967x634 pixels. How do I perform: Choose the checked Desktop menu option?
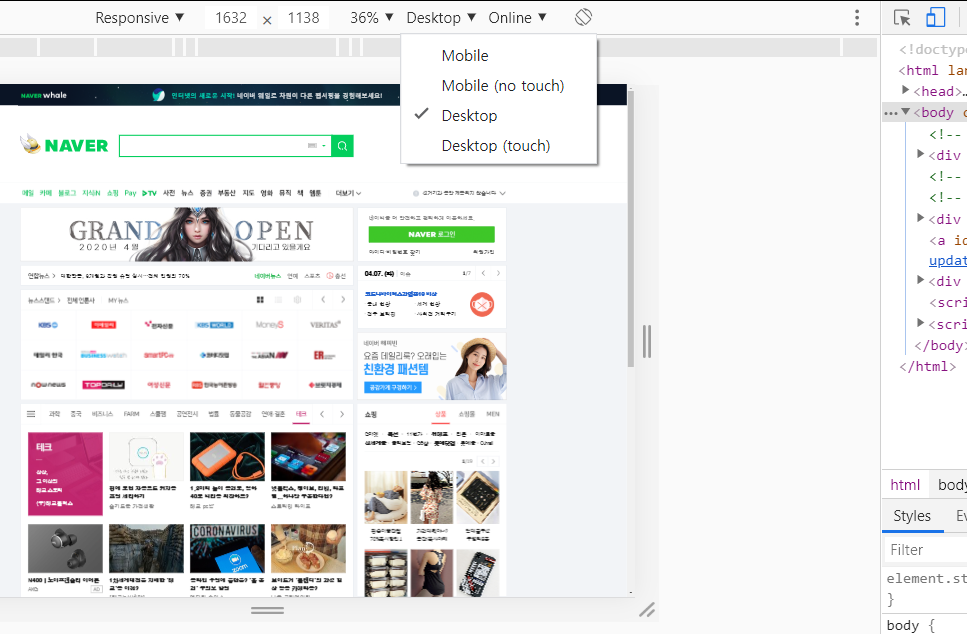(499, 115)
